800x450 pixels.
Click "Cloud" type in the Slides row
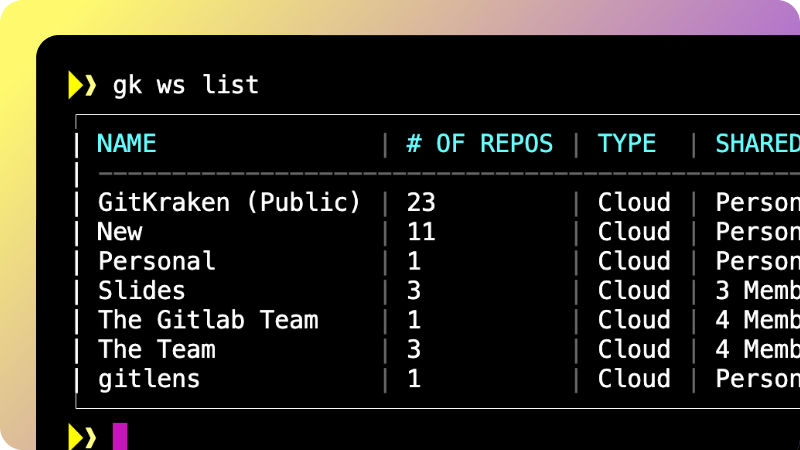tap(634, 291)
